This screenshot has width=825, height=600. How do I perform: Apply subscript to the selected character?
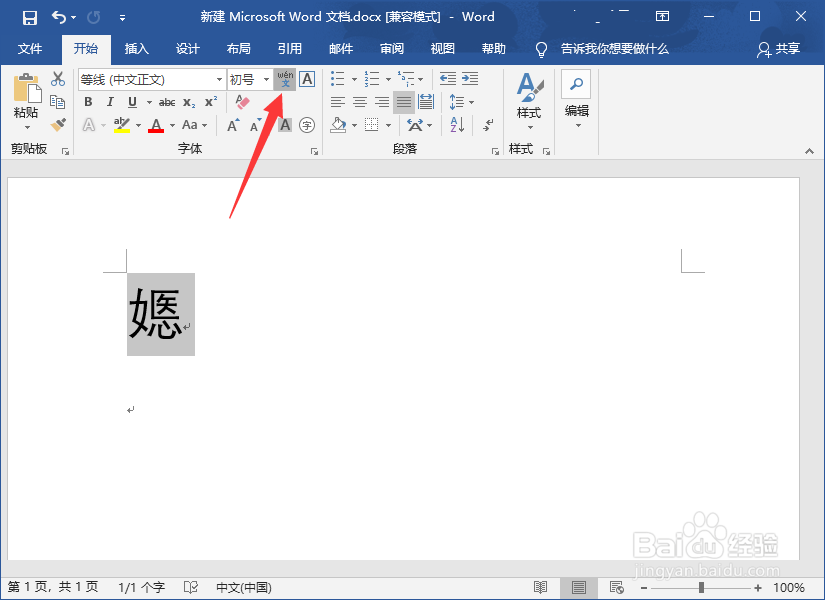(187, 102)
